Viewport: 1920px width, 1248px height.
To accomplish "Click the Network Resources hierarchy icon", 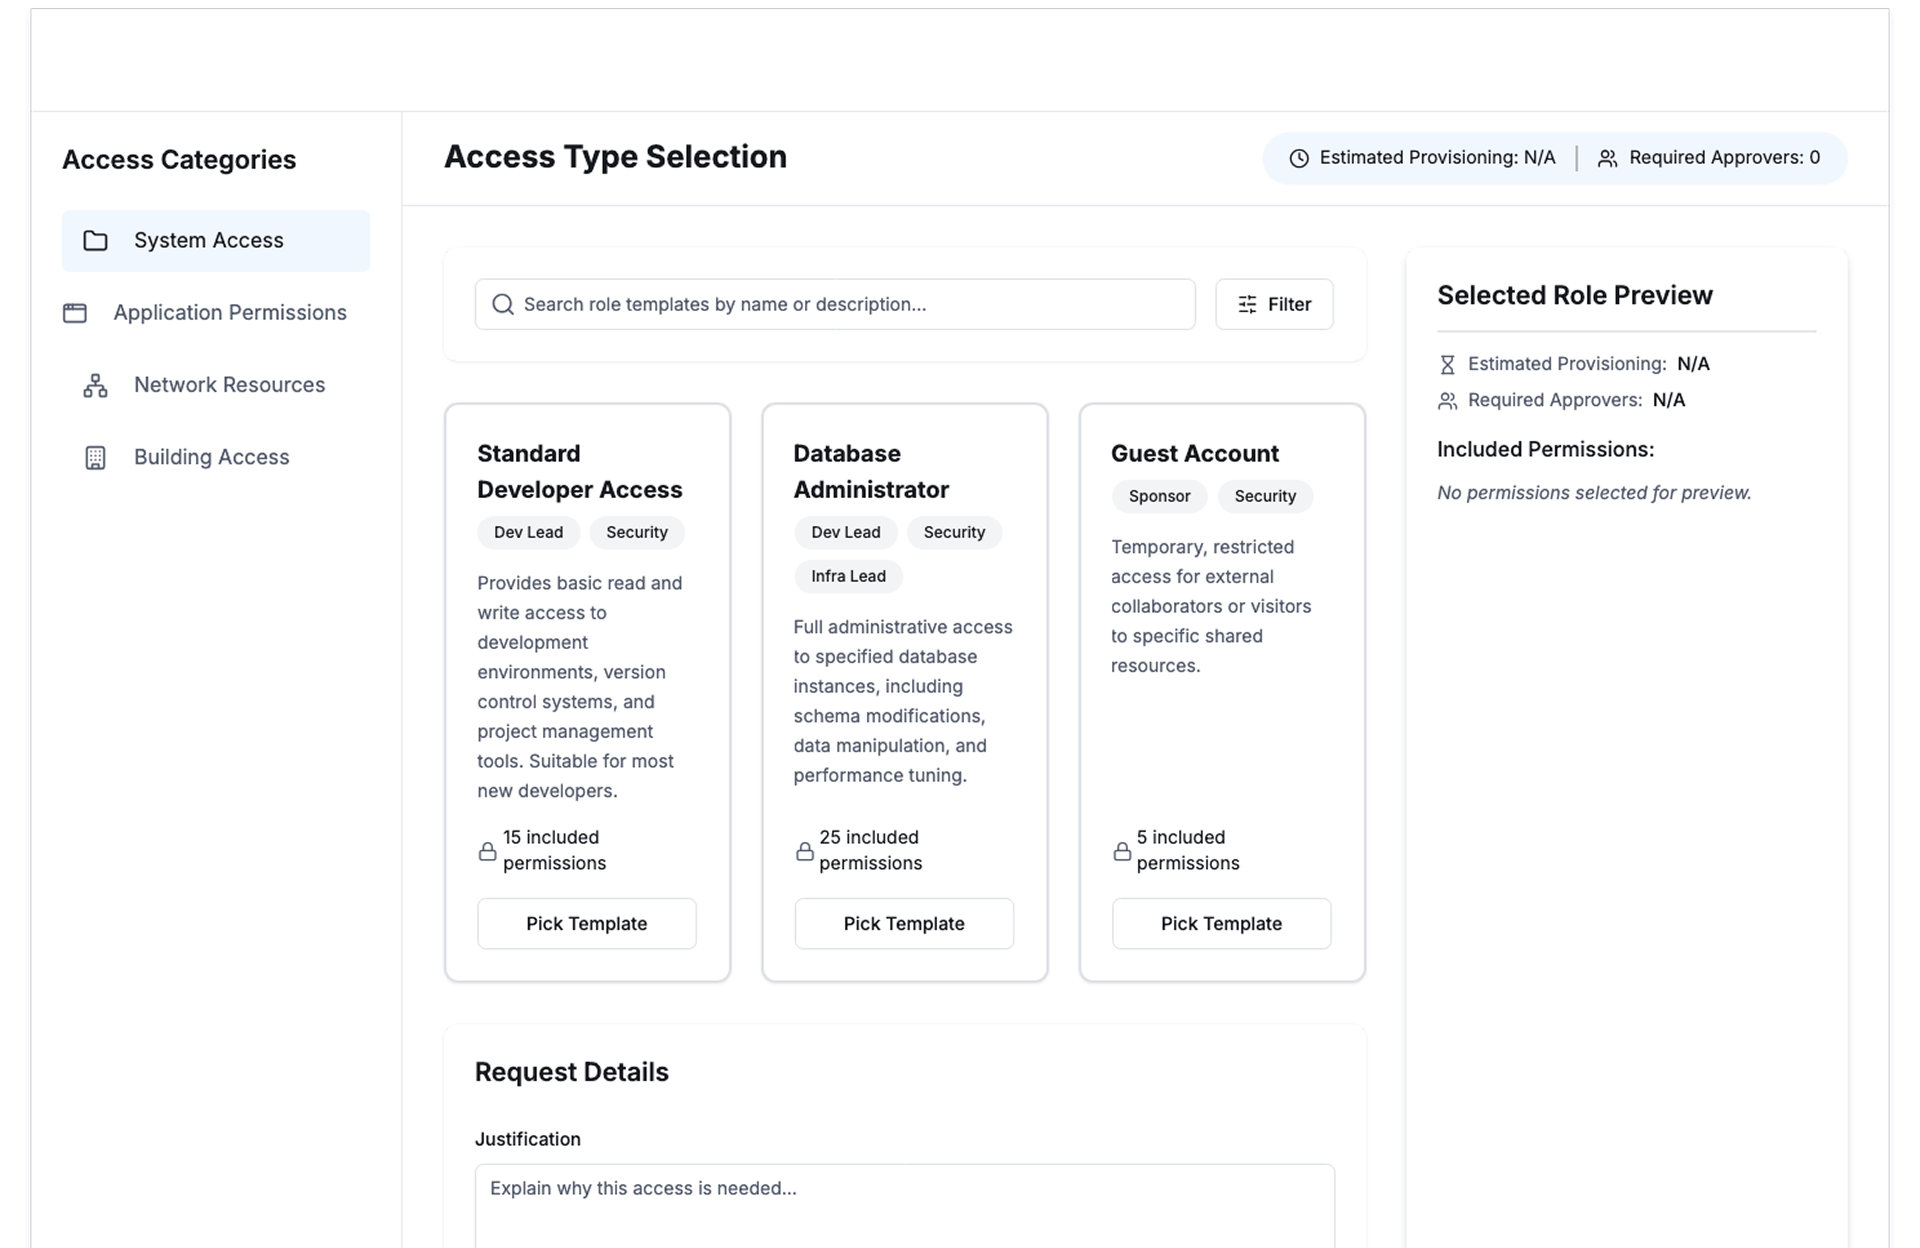I will point(95,386).
